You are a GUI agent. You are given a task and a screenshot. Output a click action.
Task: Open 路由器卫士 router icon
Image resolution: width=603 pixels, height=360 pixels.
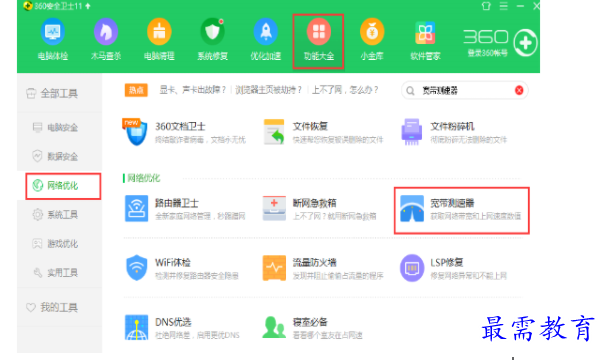coord(137,208)
